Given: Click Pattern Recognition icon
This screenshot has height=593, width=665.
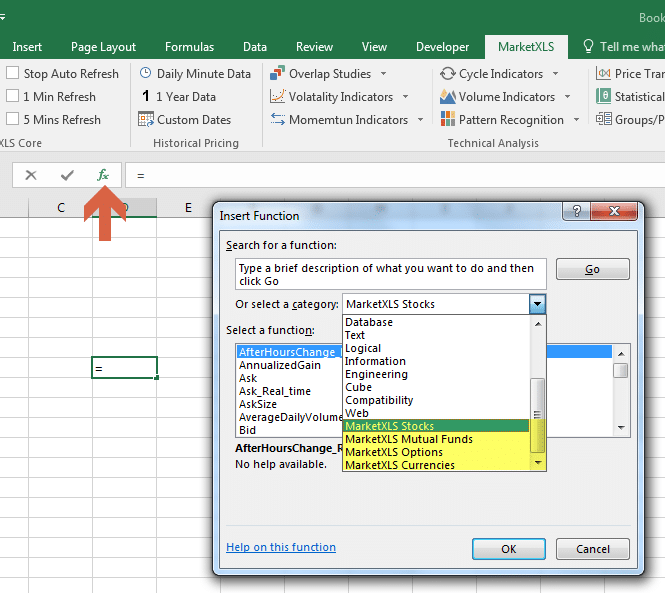Looking at the screenshot, I should [x=447, y=120].
